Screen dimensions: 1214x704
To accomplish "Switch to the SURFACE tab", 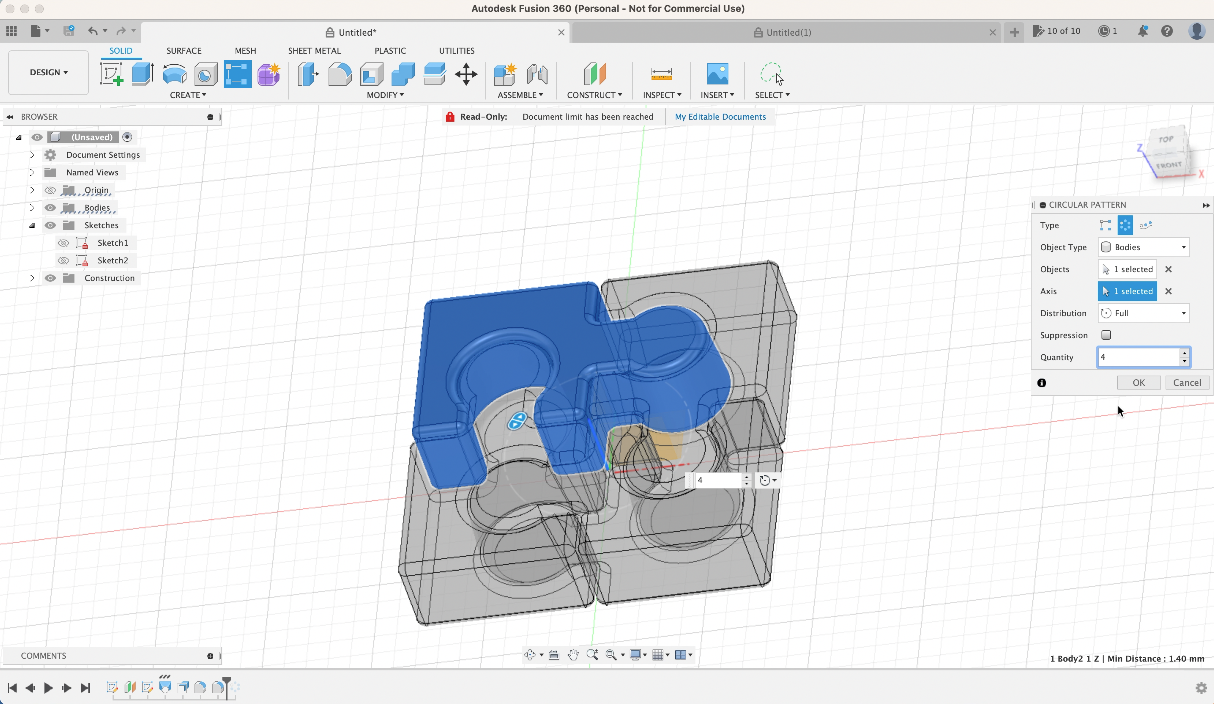I will click(x=184, y=51).
